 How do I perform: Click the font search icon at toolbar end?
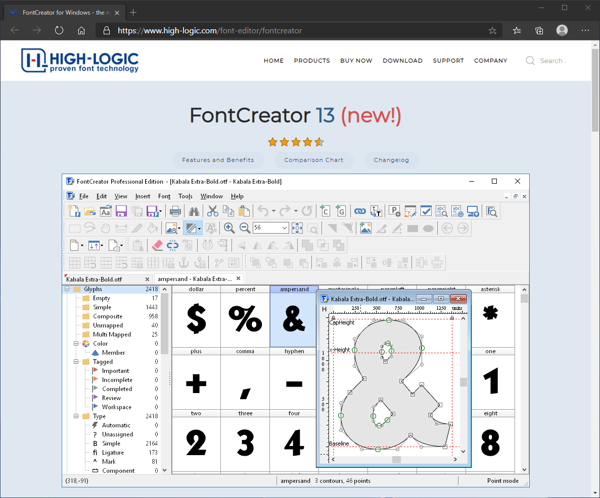pyautogui.click(x=492, y=211)
